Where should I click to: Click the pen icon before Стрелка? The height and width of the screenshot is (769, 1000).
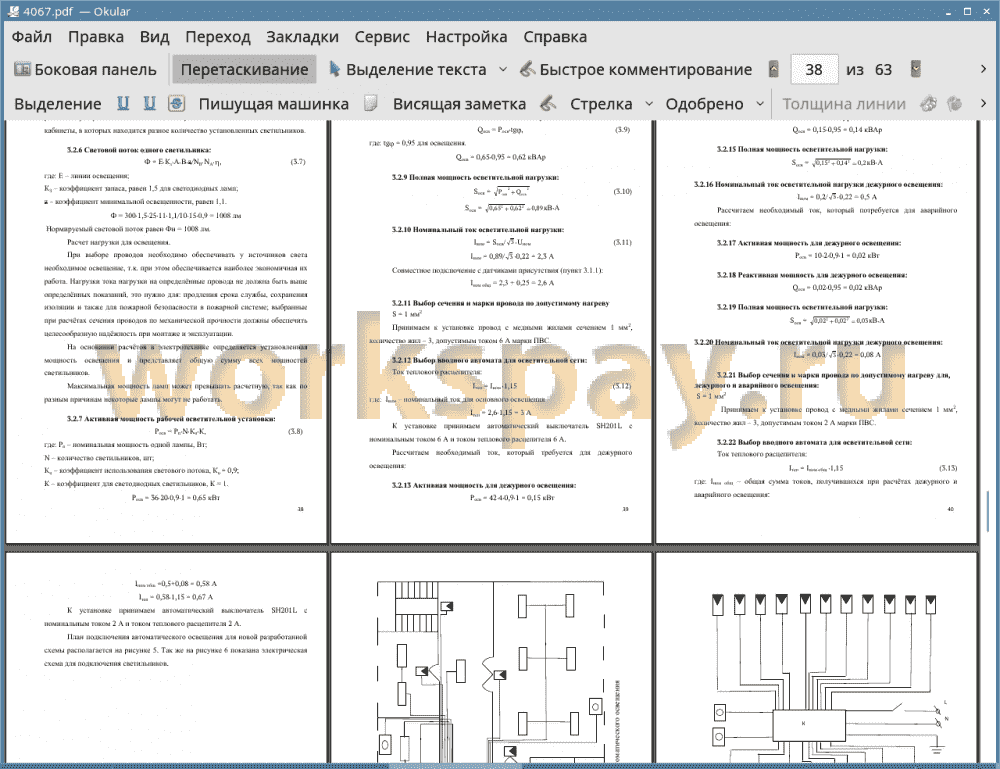point(548,103)
